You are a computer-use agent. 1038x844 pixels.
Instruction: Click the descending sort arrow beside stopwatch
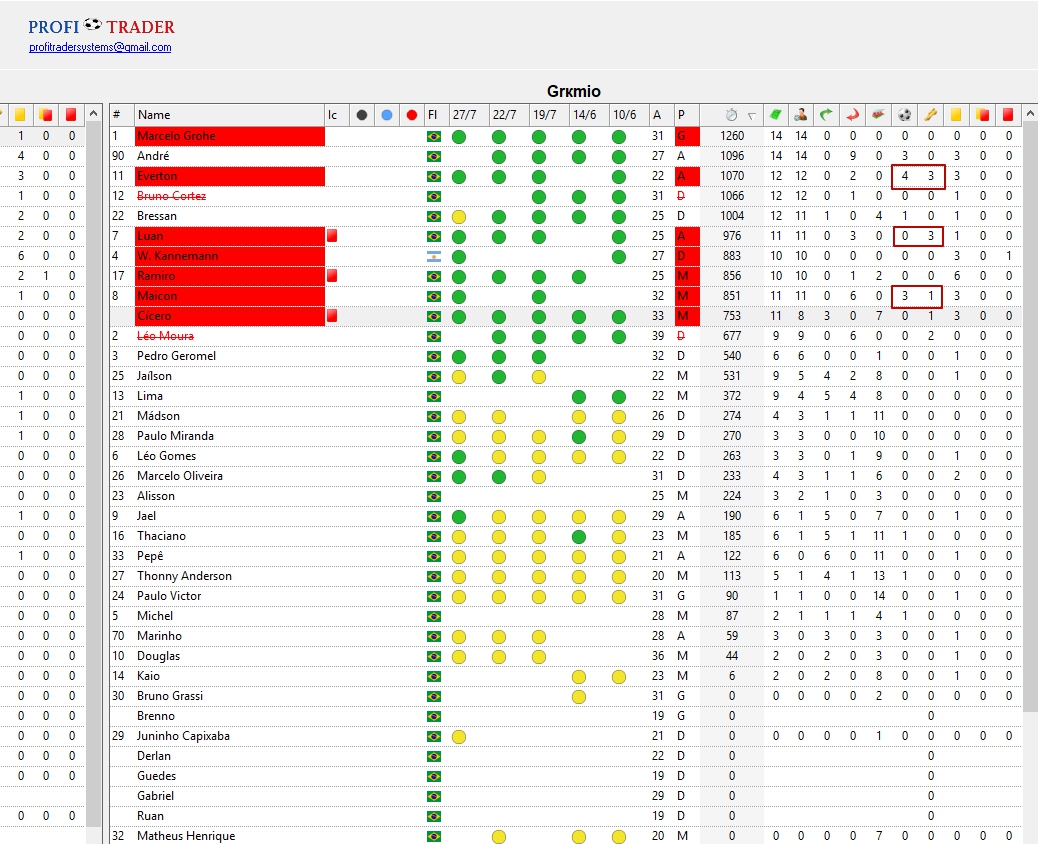751,116
